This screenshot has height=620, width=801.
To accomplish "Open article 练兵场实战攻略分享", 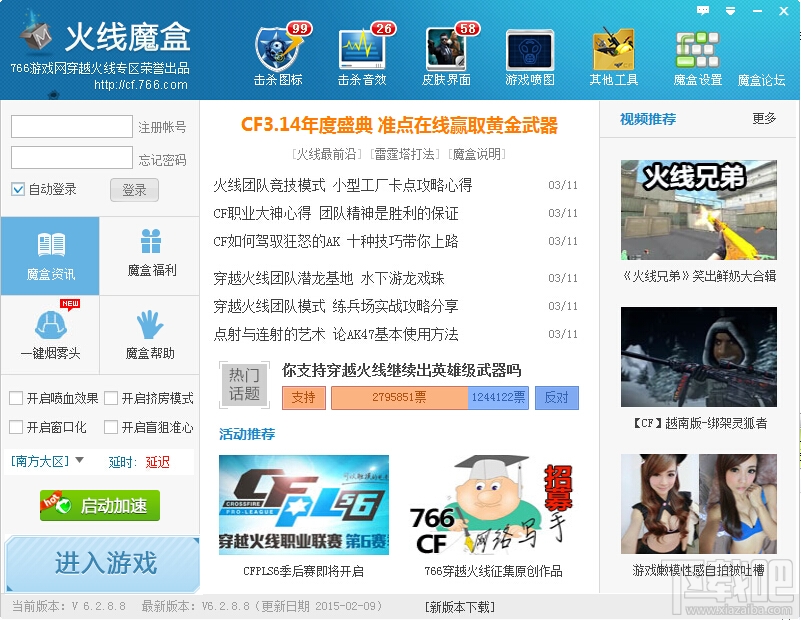I will pos(336,306).
